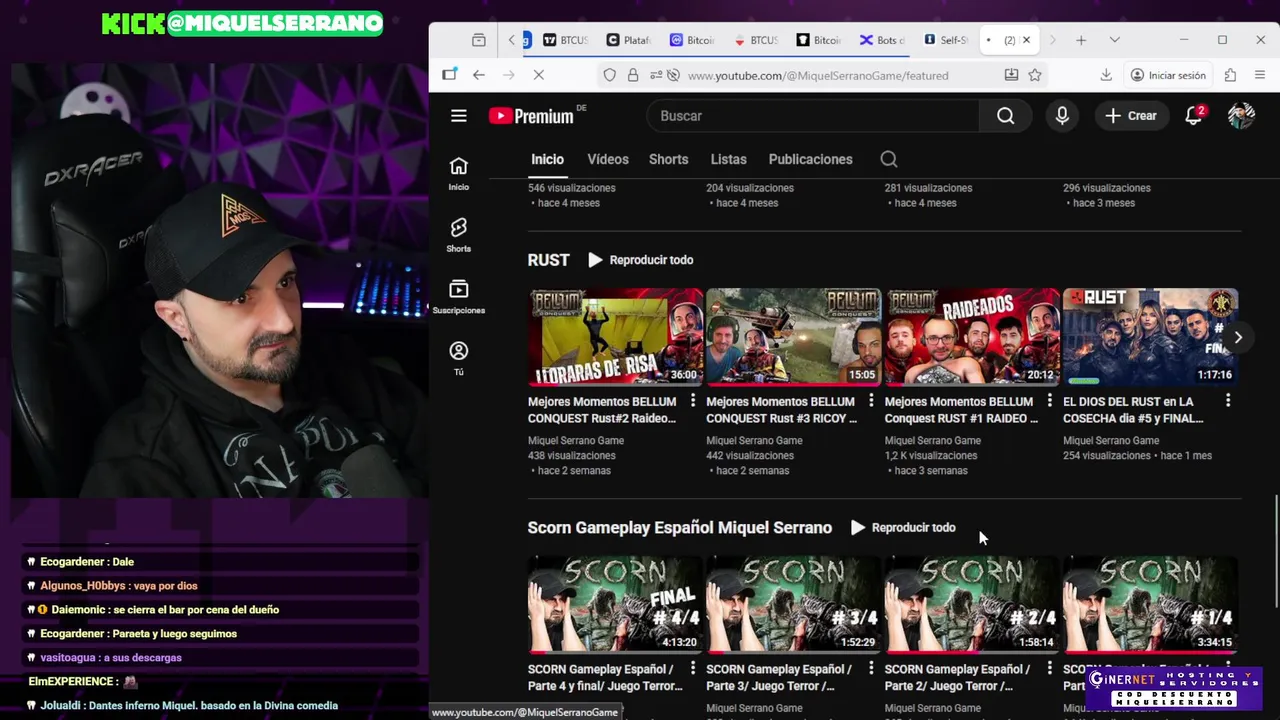
Task: Start voice search with the microphone icon
Action: [1062, 116]
